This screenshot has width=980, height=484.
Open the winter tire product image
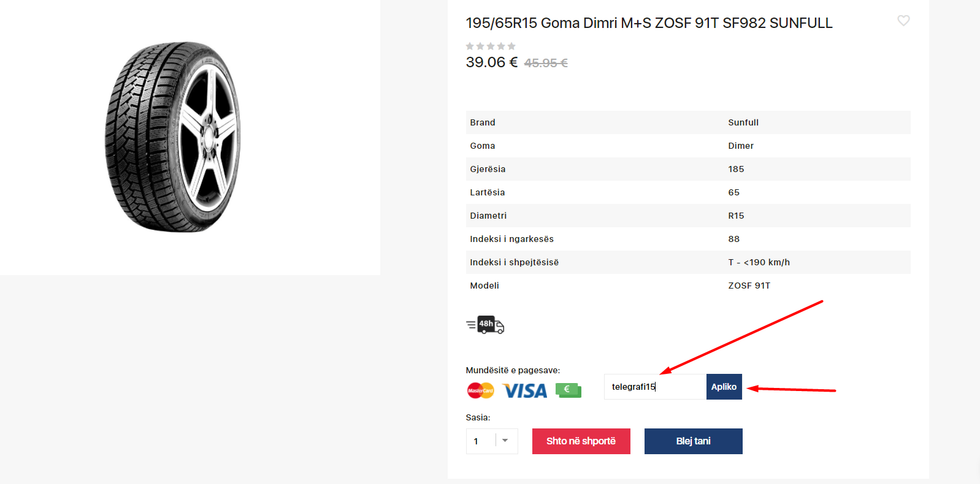click(172, 134)
